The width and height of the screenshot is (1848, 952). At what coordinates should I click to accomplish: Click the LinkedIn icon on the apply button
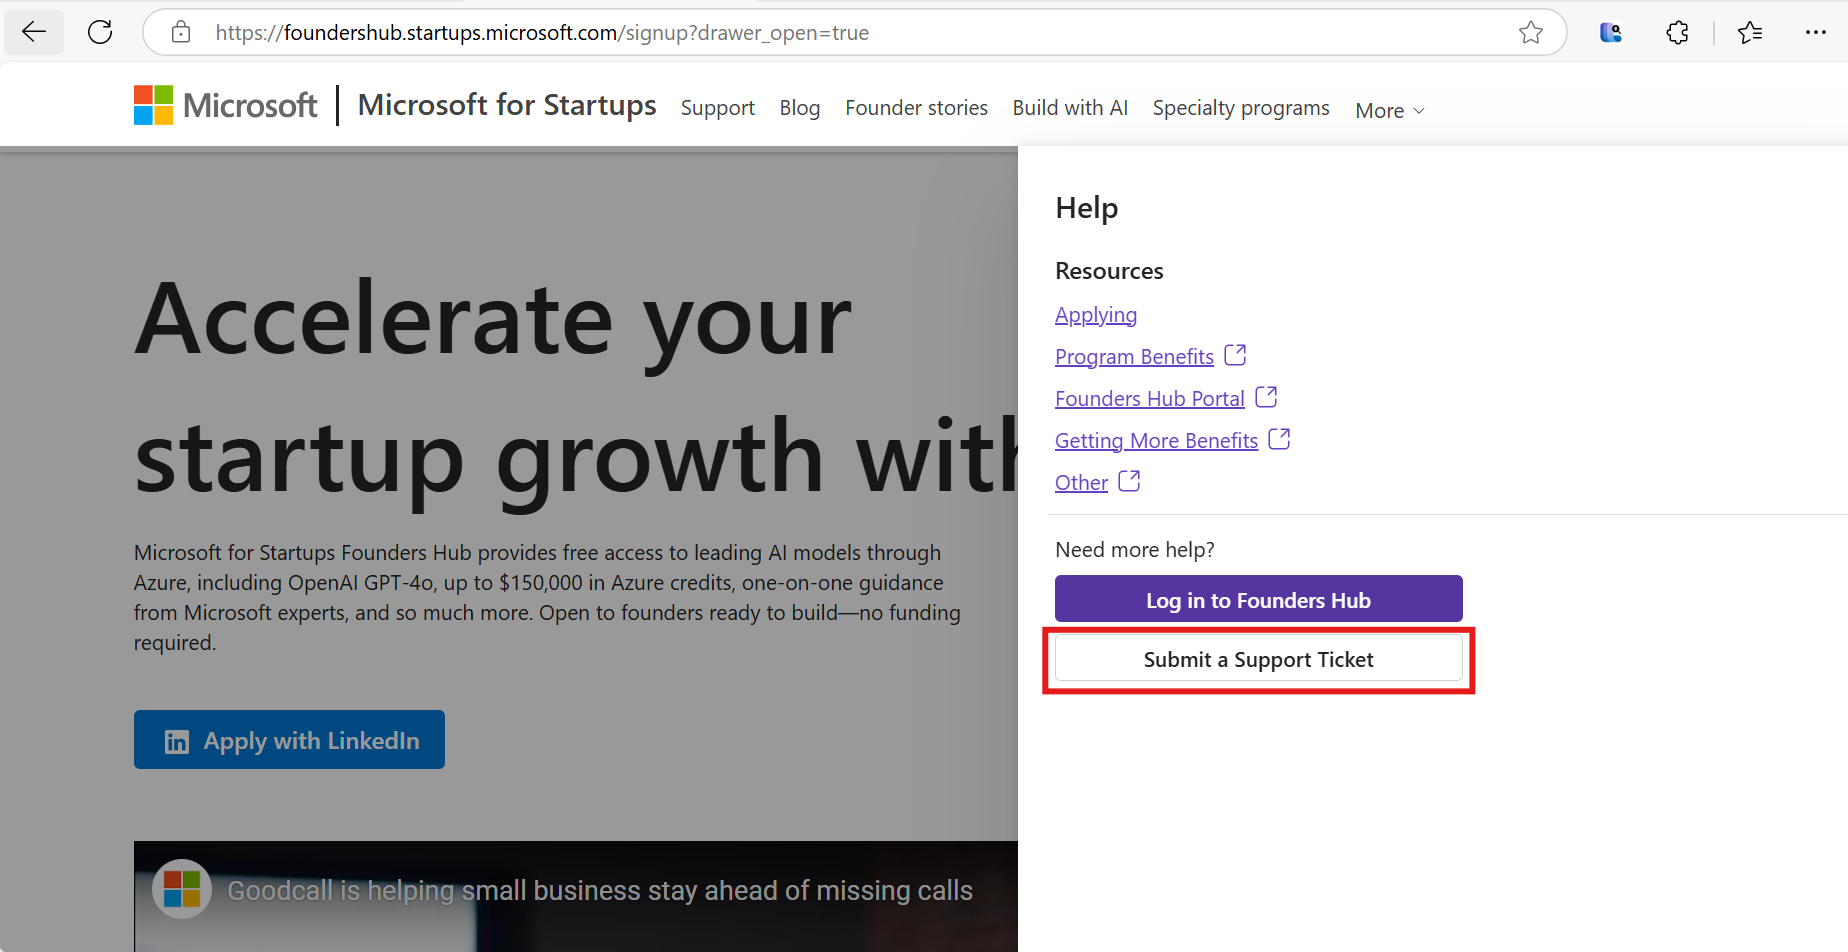[x=177, y=740]
